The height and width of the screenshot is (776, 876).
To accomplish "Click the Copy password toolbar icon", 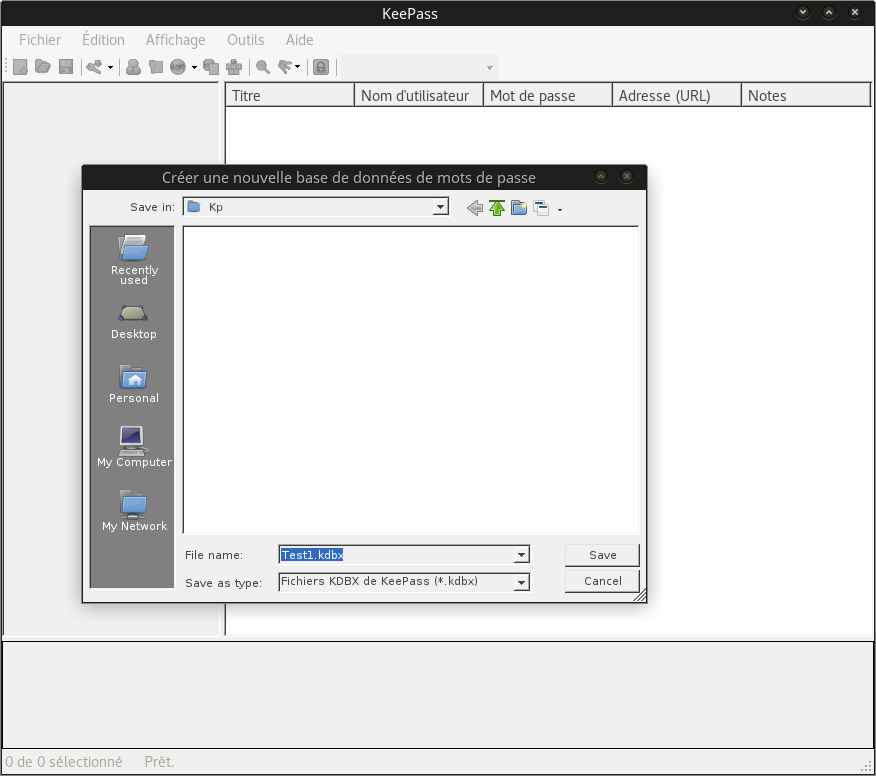I will (156, 67).
